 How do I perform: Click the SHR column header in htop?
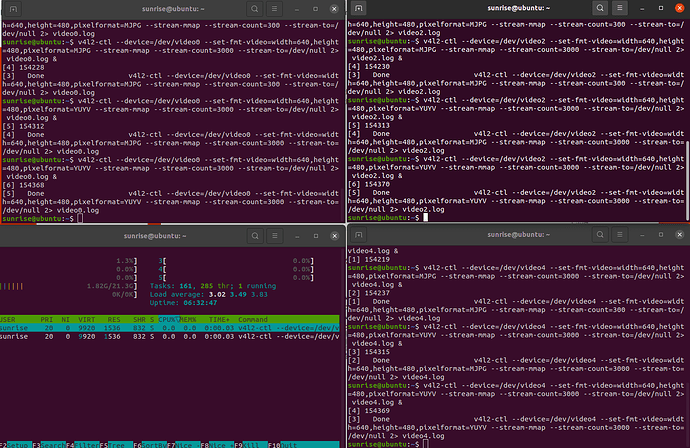pos(139,319)
